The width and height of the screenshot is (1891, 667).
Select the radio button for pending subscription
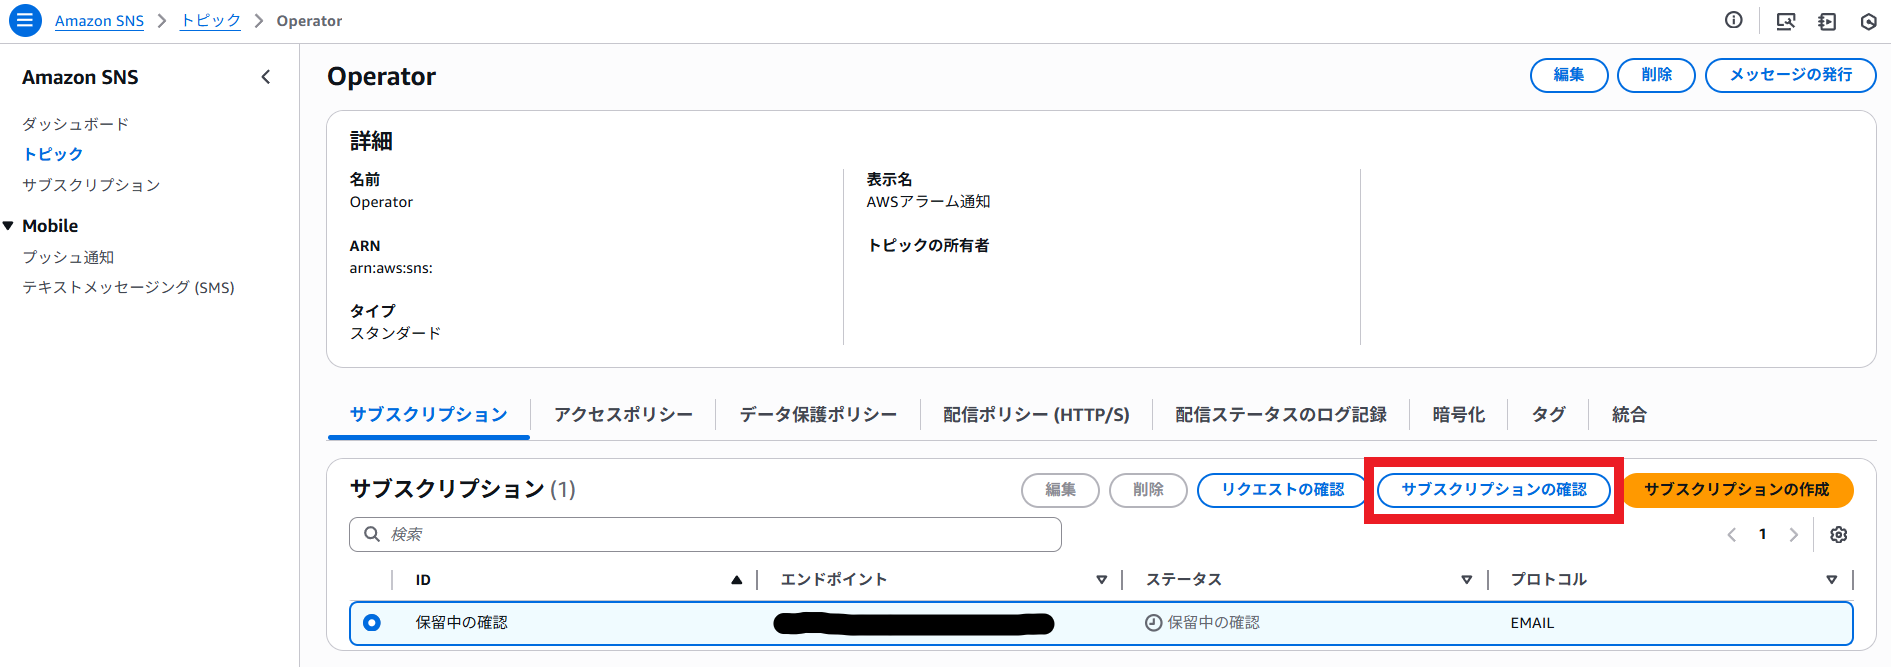372,623
